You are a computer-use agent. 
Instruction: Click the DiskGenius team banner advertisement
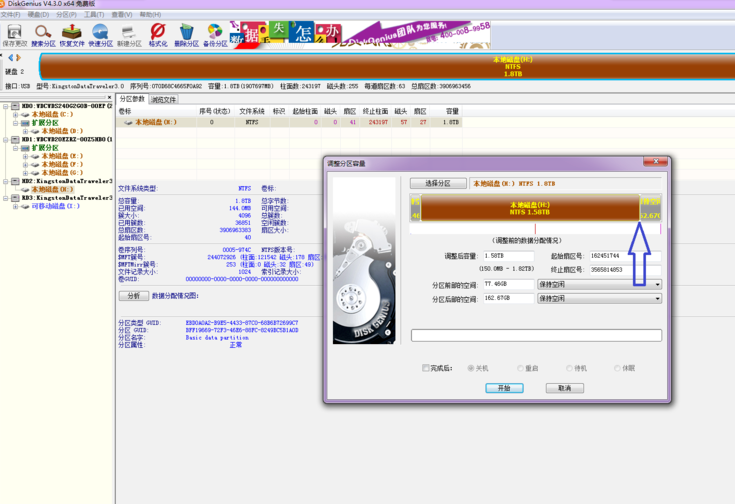point(360,35)
